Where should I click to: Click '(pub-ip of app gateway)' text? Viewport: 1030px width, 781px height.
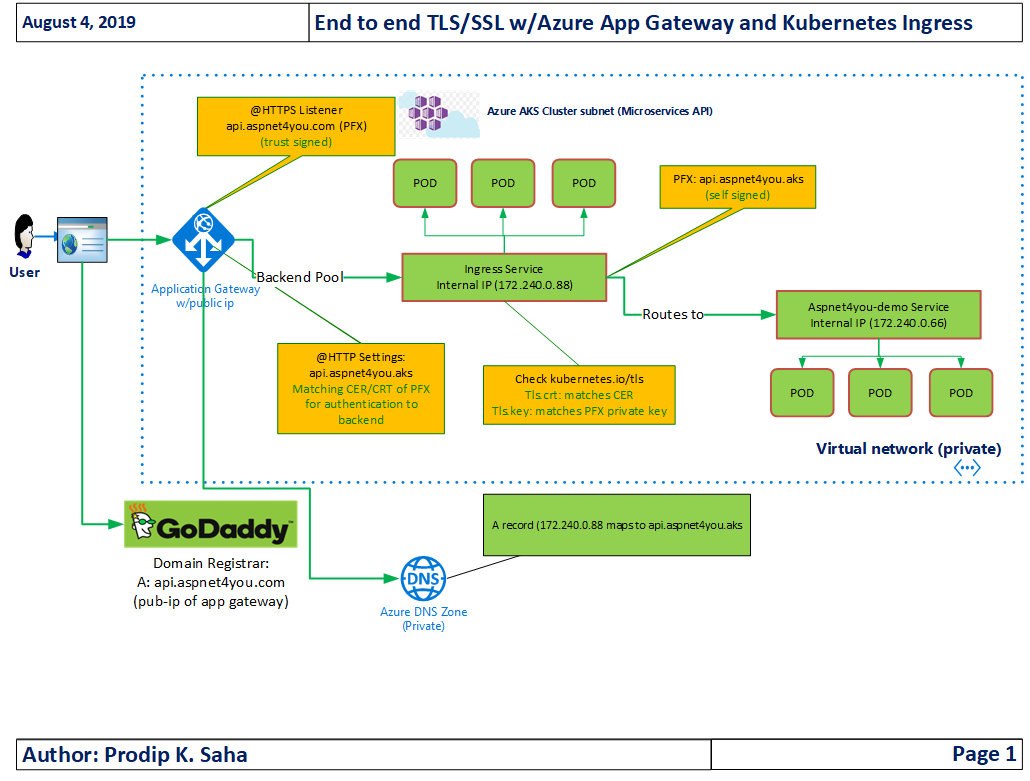coord(211,602)
